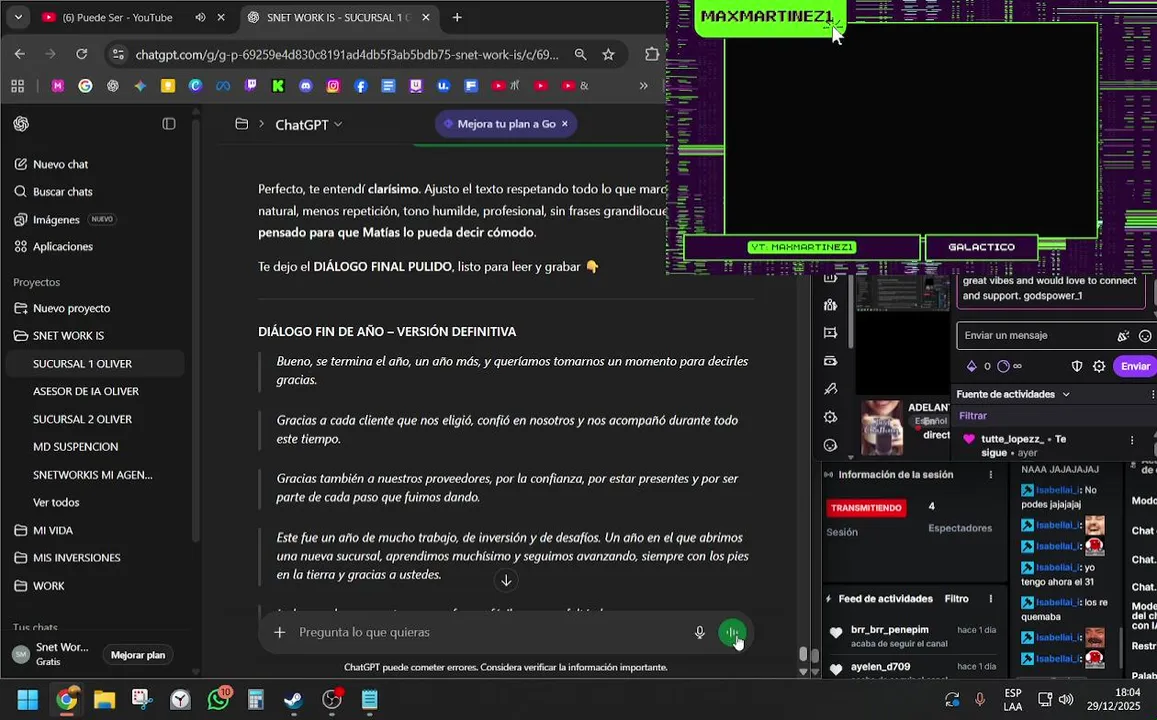
Task: Open chat settings gear beside Enviar
Action: (1099, 366)
